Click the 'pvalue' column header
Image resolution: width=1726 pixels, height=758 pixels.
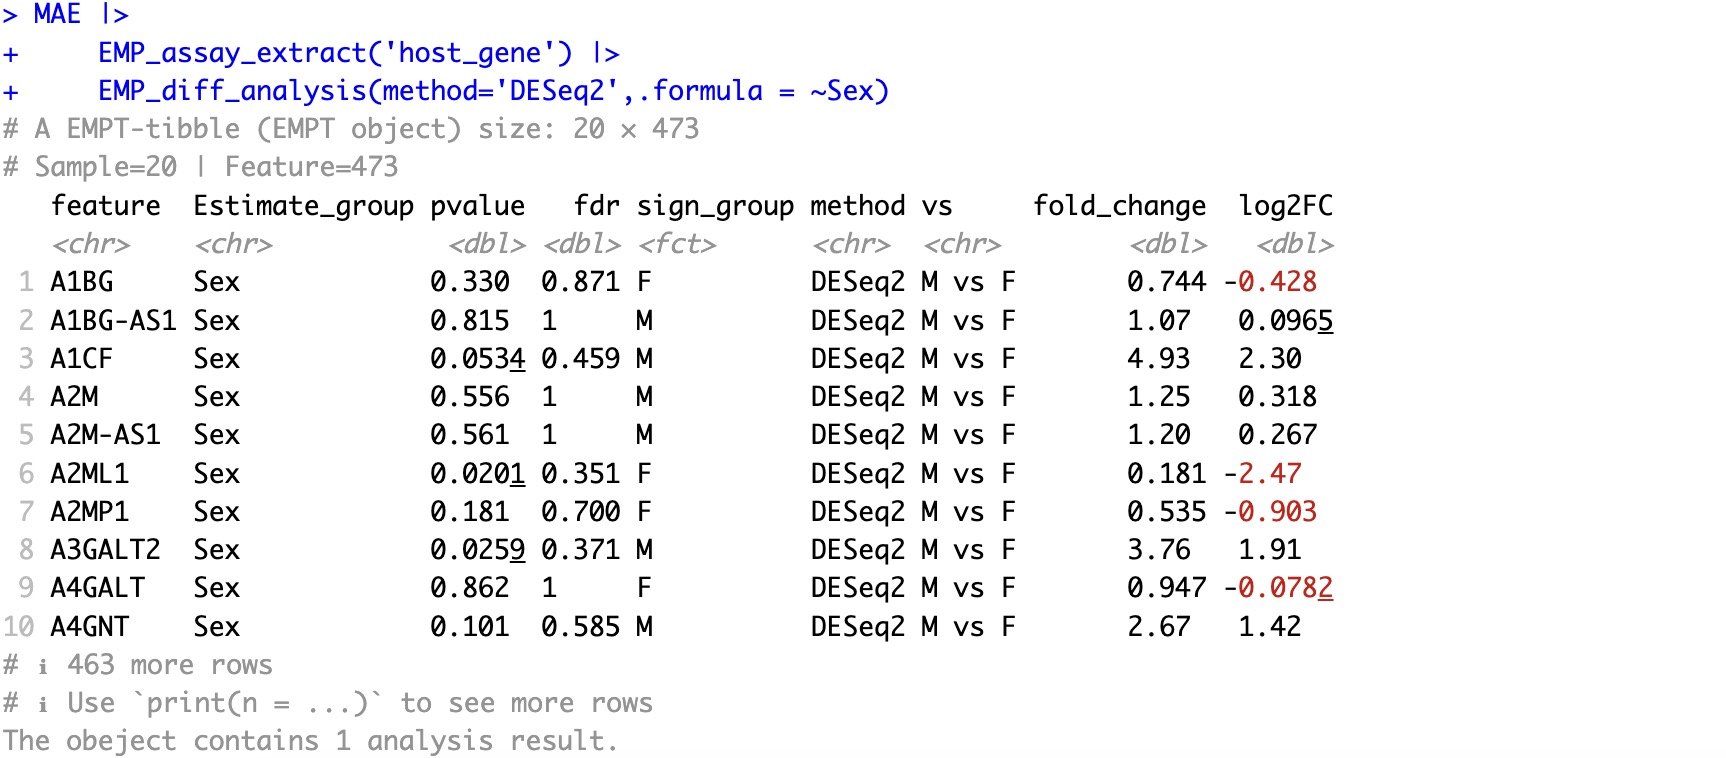[x=477, y=206]
